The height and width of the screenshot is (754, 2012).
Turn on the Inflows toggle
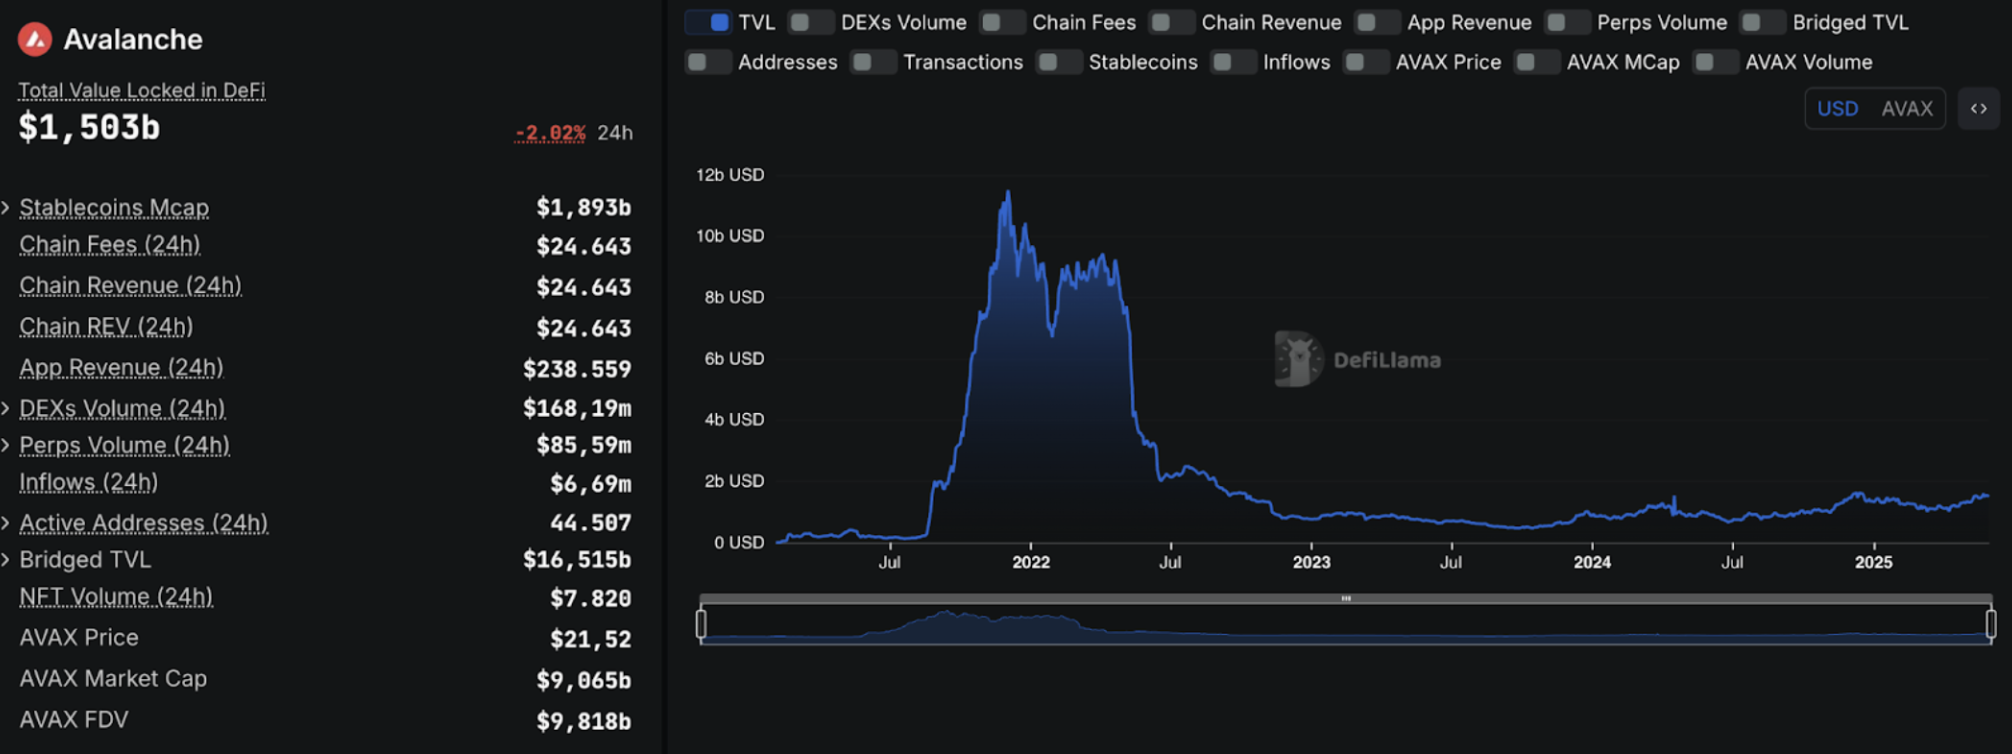(1233, 62)
